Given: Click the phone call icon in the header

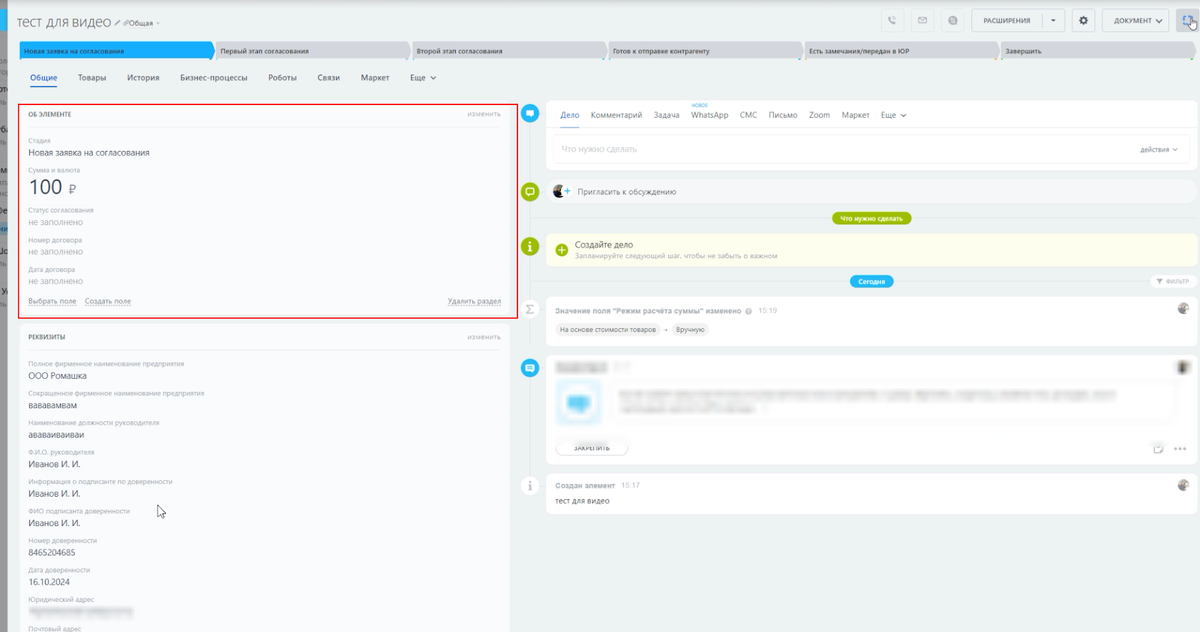Looking at the screenshot, I should (893, 20).
